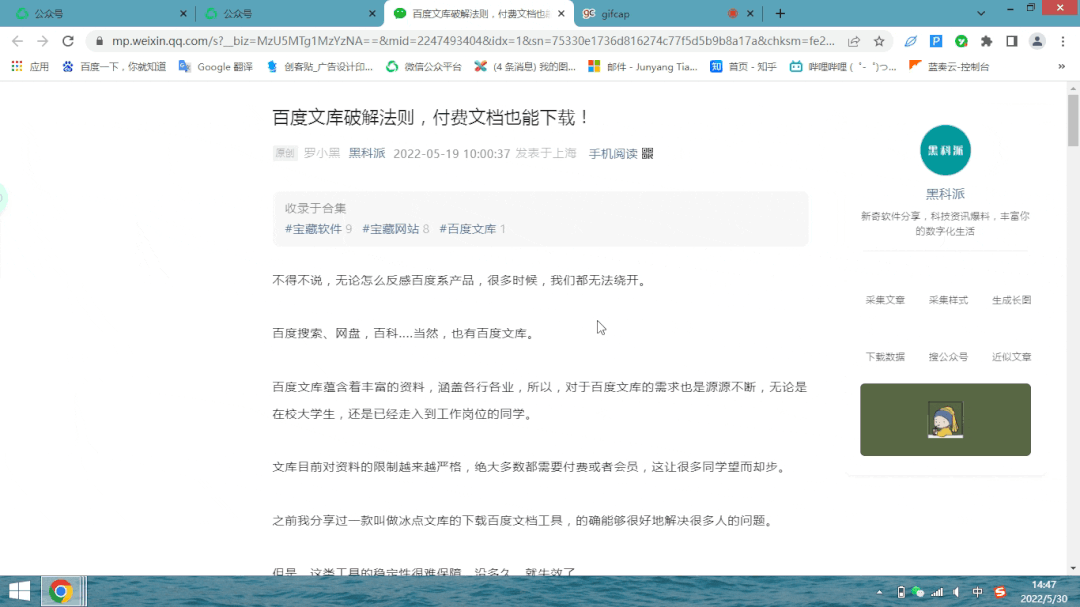Open the Windows Start menu

click(19, 591)
